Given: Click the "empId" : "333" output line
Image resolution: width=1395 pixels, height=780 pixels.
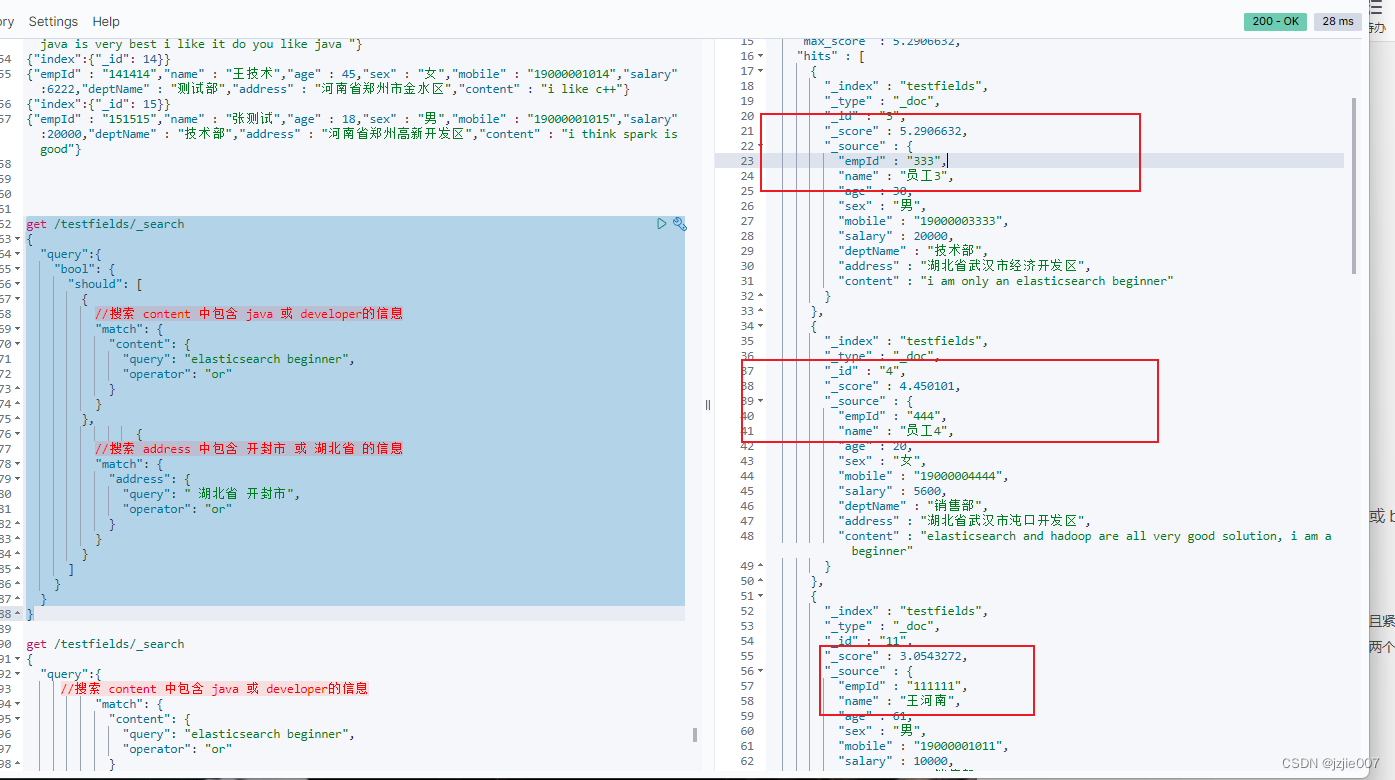Looking at the screenshot, I should coord(892,161).
